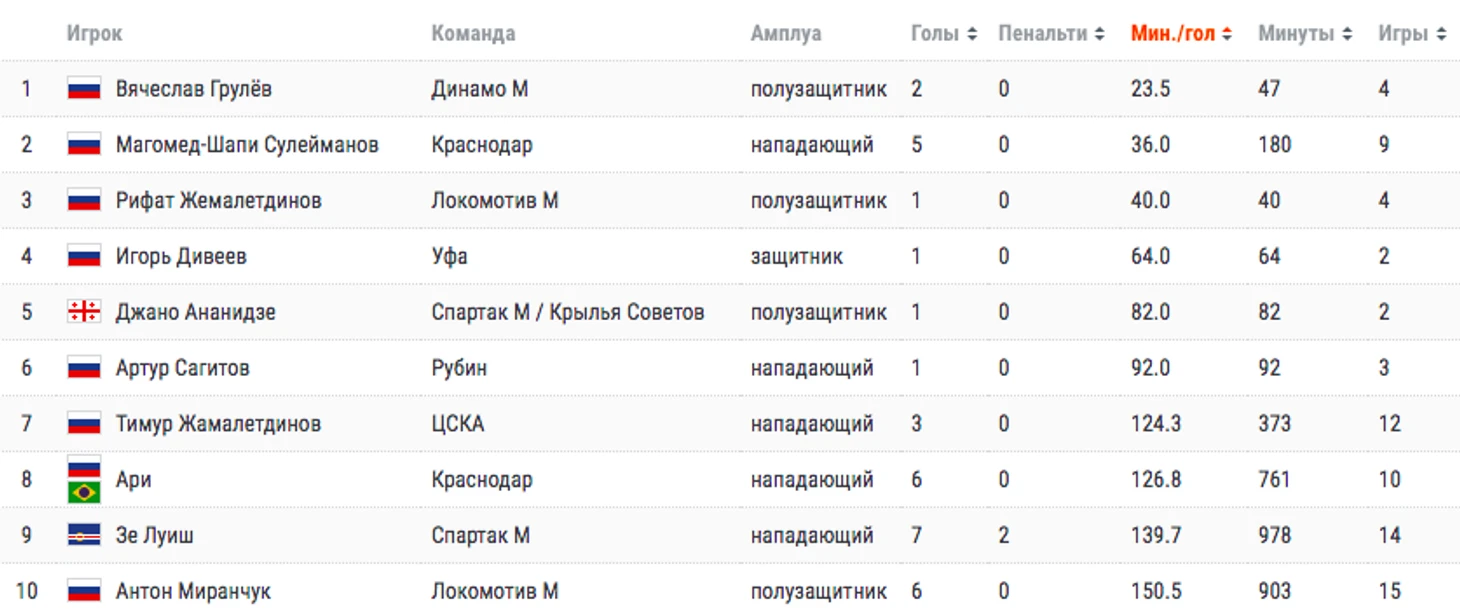Sort by Пенальти column header
The image size is (1460, 611).
[x=1050, y=33]
